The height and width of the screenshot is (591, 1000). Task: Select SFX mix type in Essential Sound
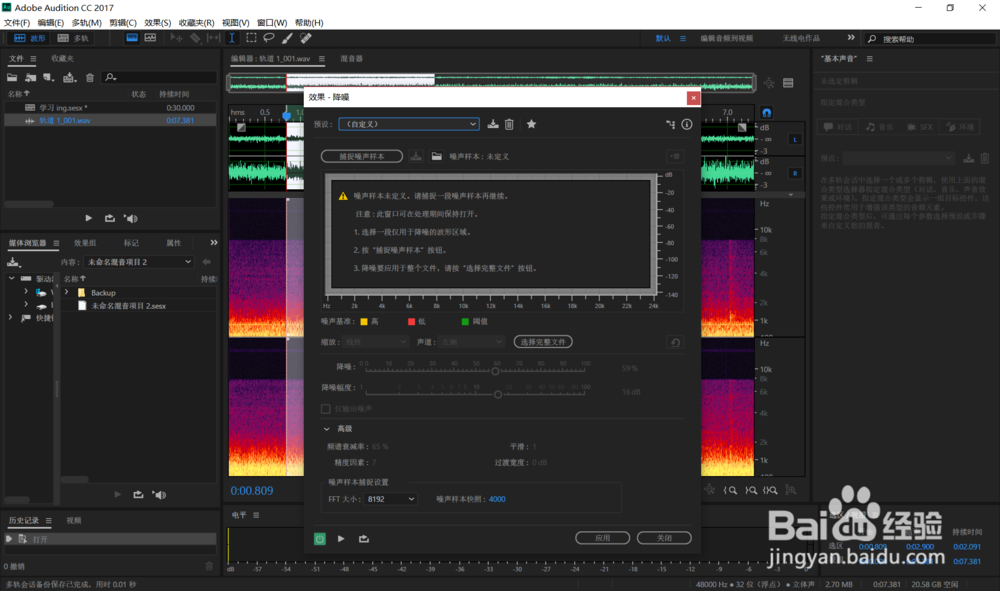pyautogui.click(x=920, y=127)
